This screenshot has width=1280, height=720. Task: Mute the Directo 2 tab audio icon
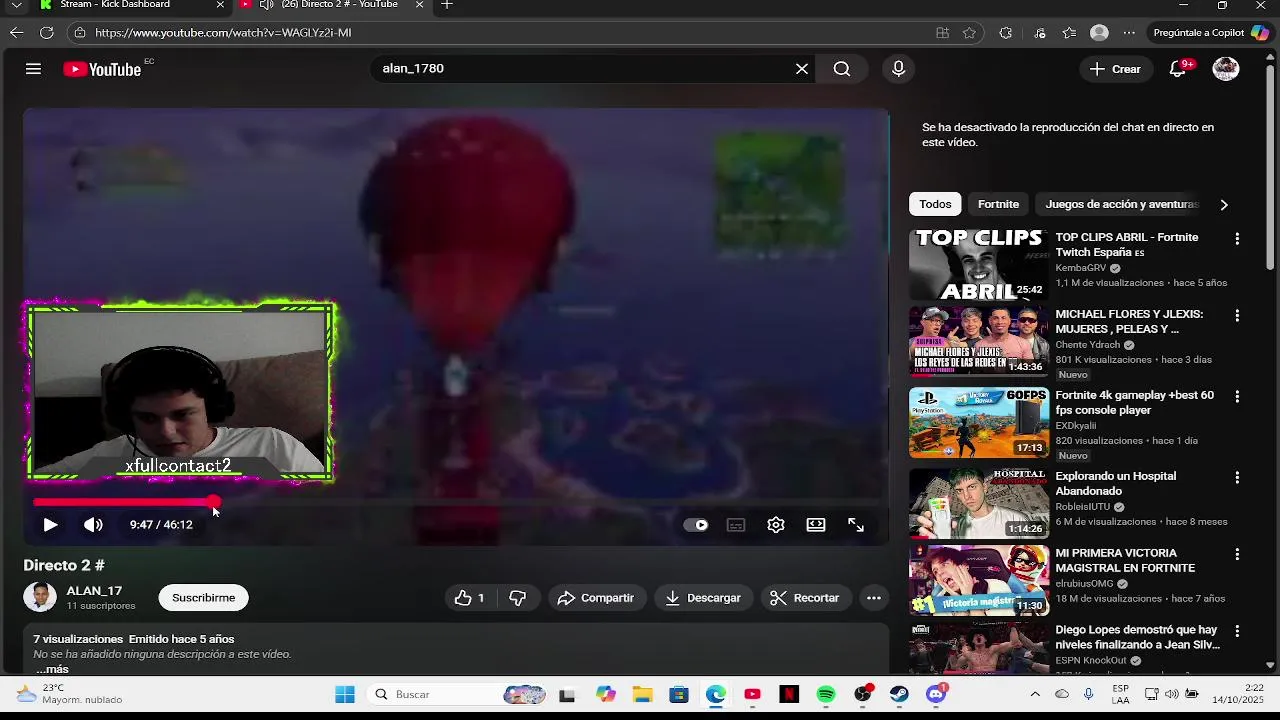266,5
